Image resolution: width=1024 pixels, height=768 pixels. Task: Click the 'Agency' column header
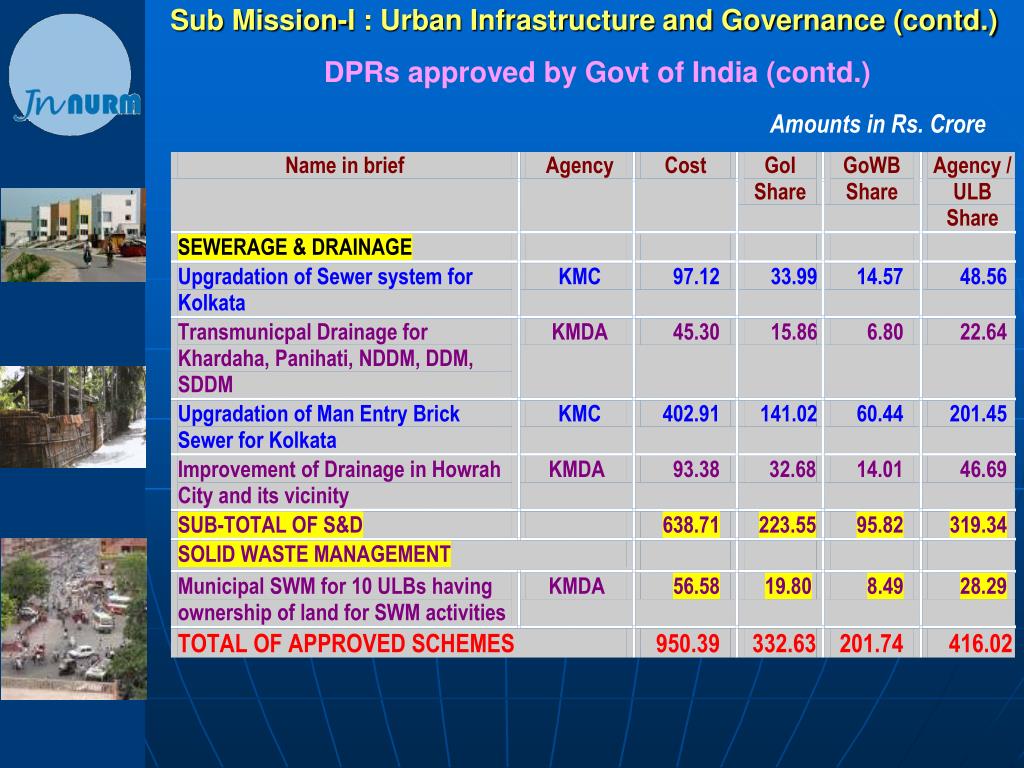(x=579, y=166)
